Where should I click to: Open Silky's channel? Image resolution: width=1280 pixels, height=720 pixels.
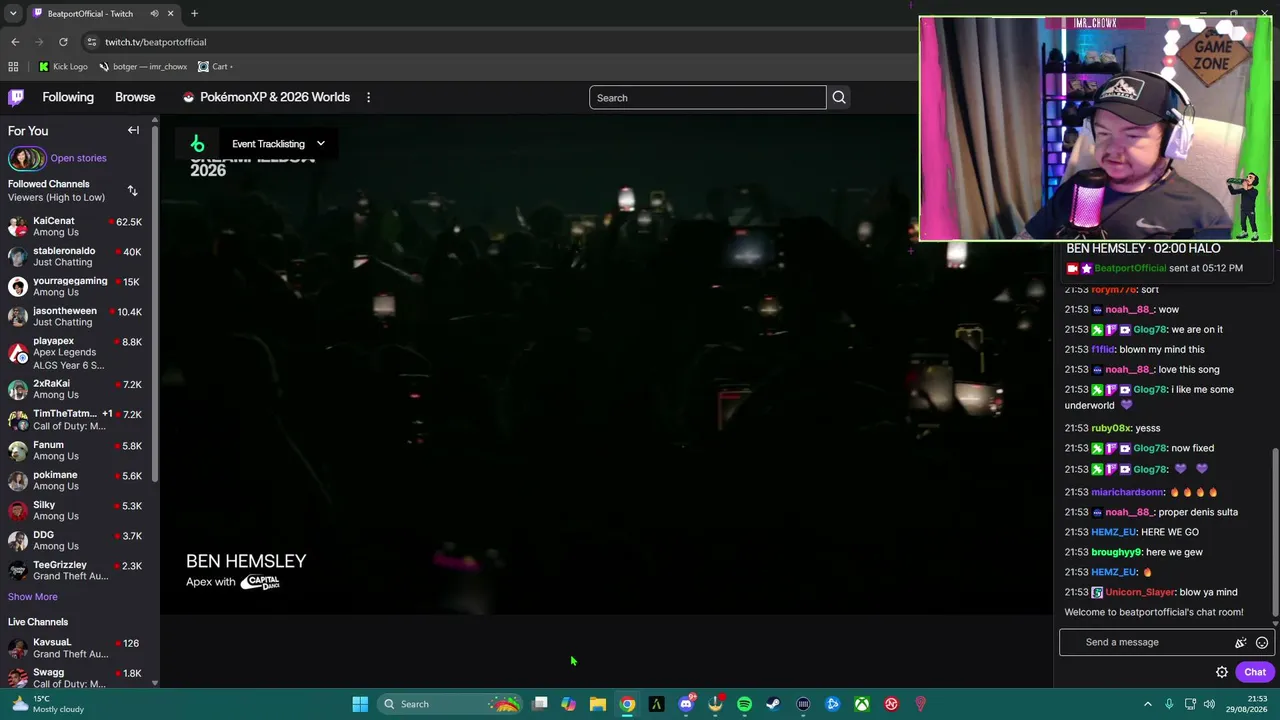[75, 511]
